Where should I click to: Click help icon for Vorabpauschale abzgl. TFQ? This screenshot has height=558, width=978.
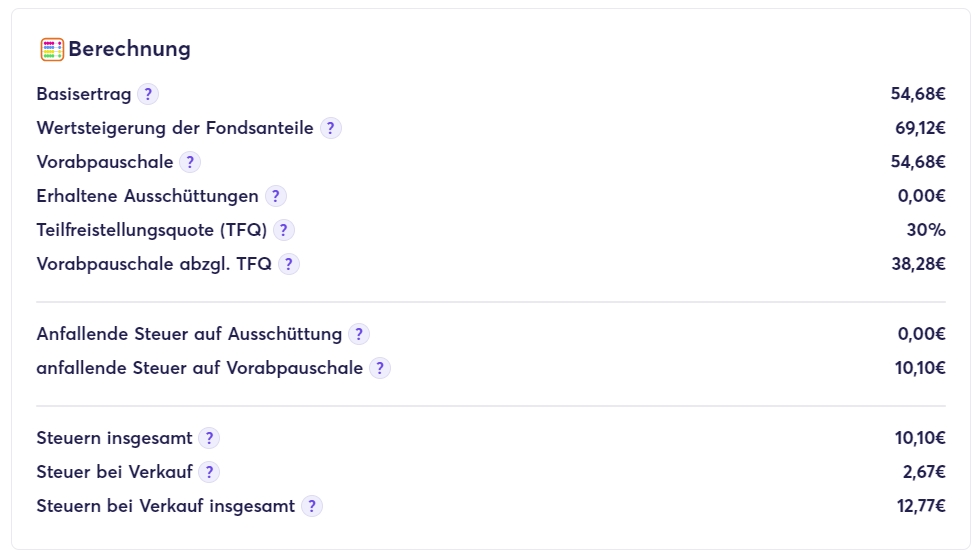[x=289, y=264]
